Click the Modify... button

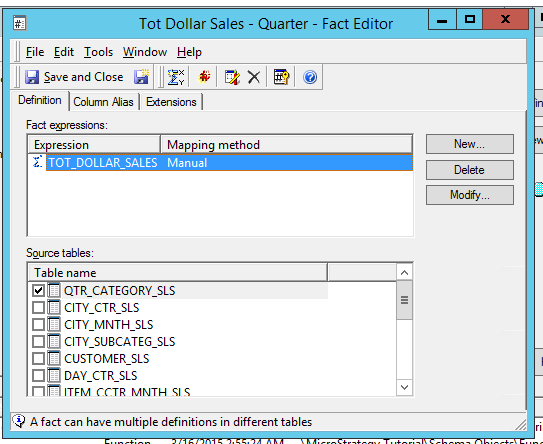[x=470, y=195]
